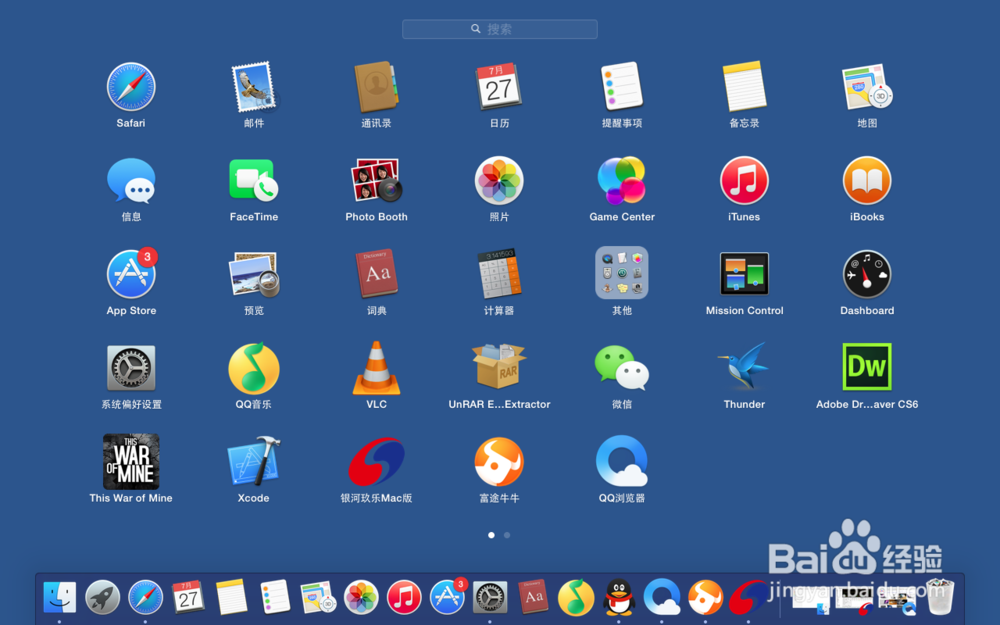This screenshot has width=1000, height=625.
Task: Open Reminders (提醒事项) in the Launchpad grid
Action: coord(622,87)
